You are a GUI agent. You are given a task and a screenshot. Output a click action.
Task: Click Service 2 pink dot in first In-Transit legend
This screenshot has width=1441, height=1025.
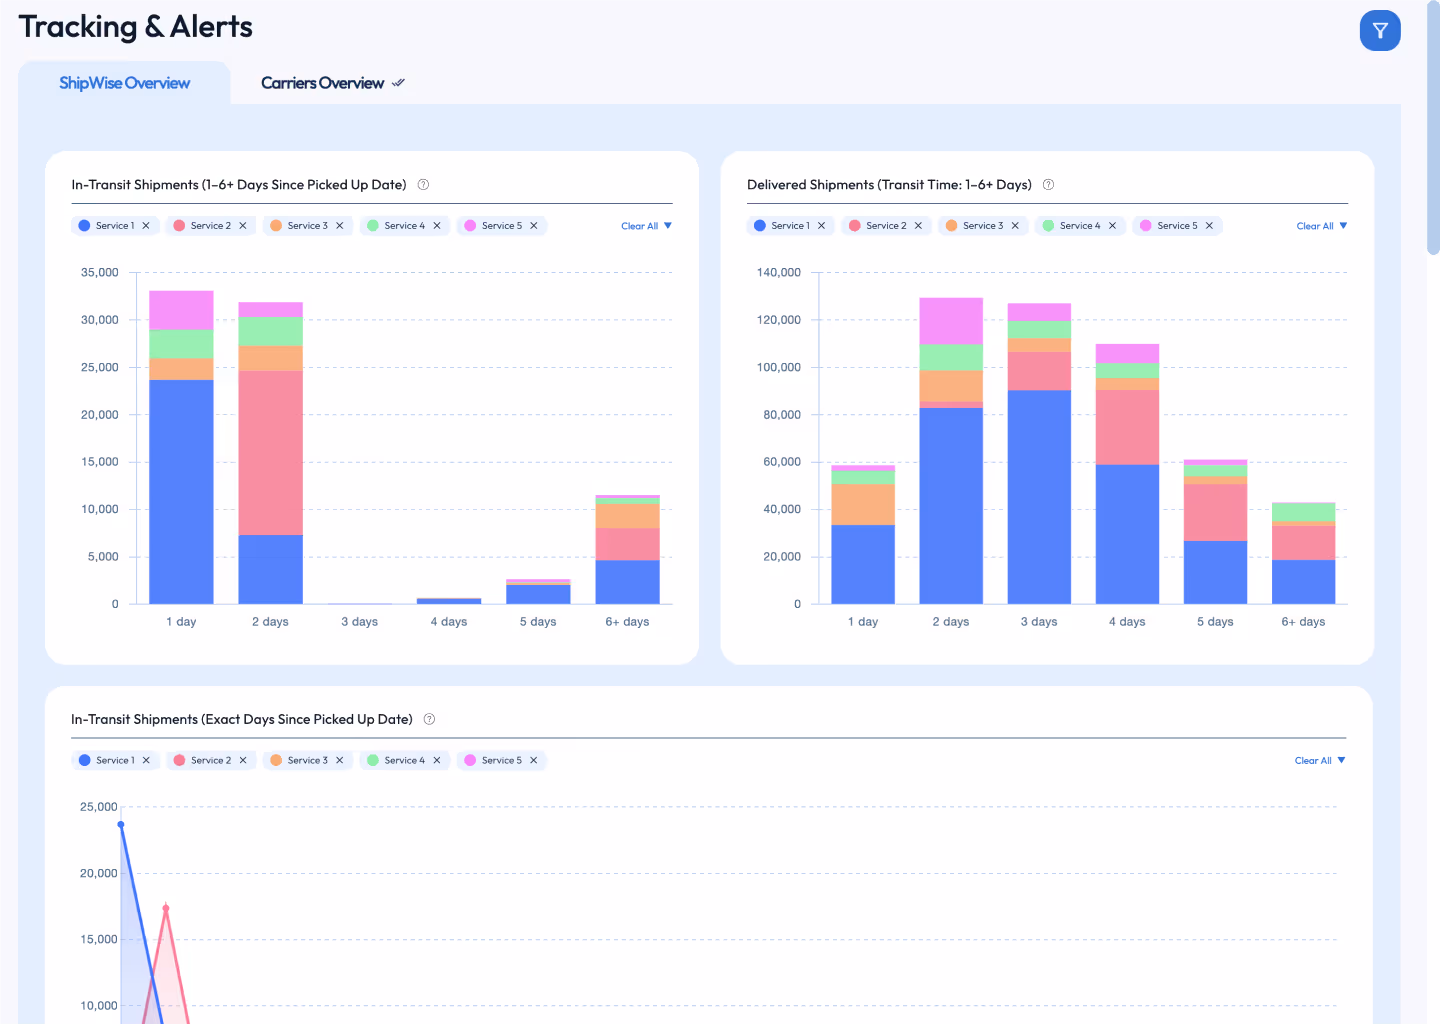179,226
